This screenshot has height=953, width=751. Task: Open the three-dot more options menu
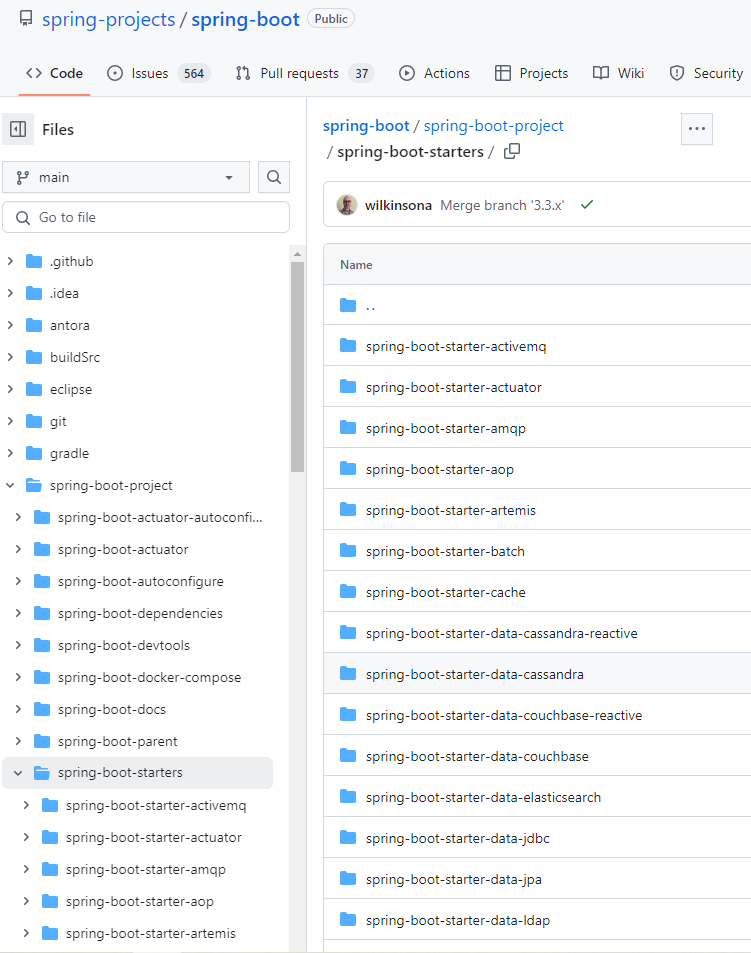[697, 129]
